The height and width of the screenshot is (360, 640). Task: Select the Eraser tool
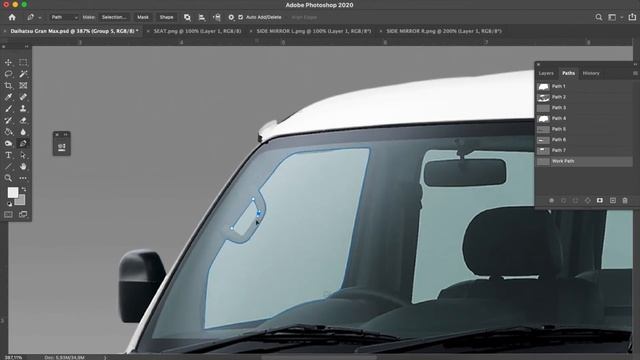23,120
